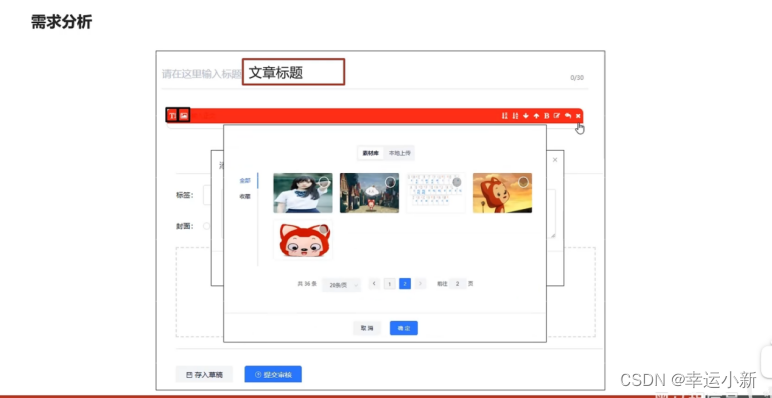Click the 标签 label
The height and width of the screenshot is (398, 772).
(185, 195)
